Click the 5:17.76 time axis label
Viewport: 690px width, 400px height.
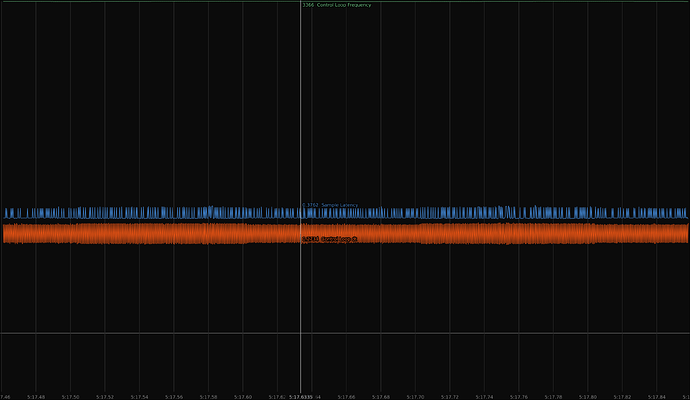[518, 397]
